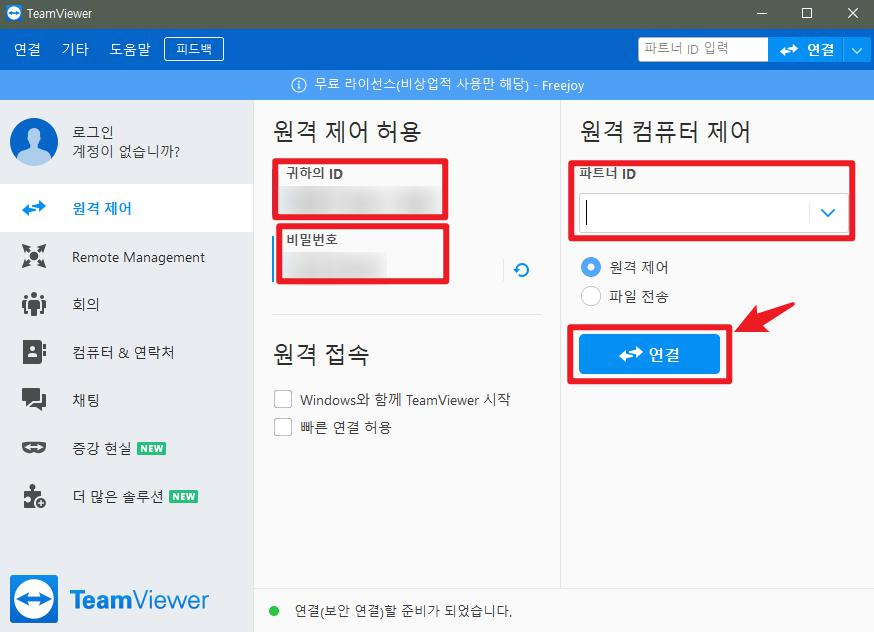Click the TeamViewer logo at bottom left
Viewport: 874px width, 632px height.
point(34,599)
